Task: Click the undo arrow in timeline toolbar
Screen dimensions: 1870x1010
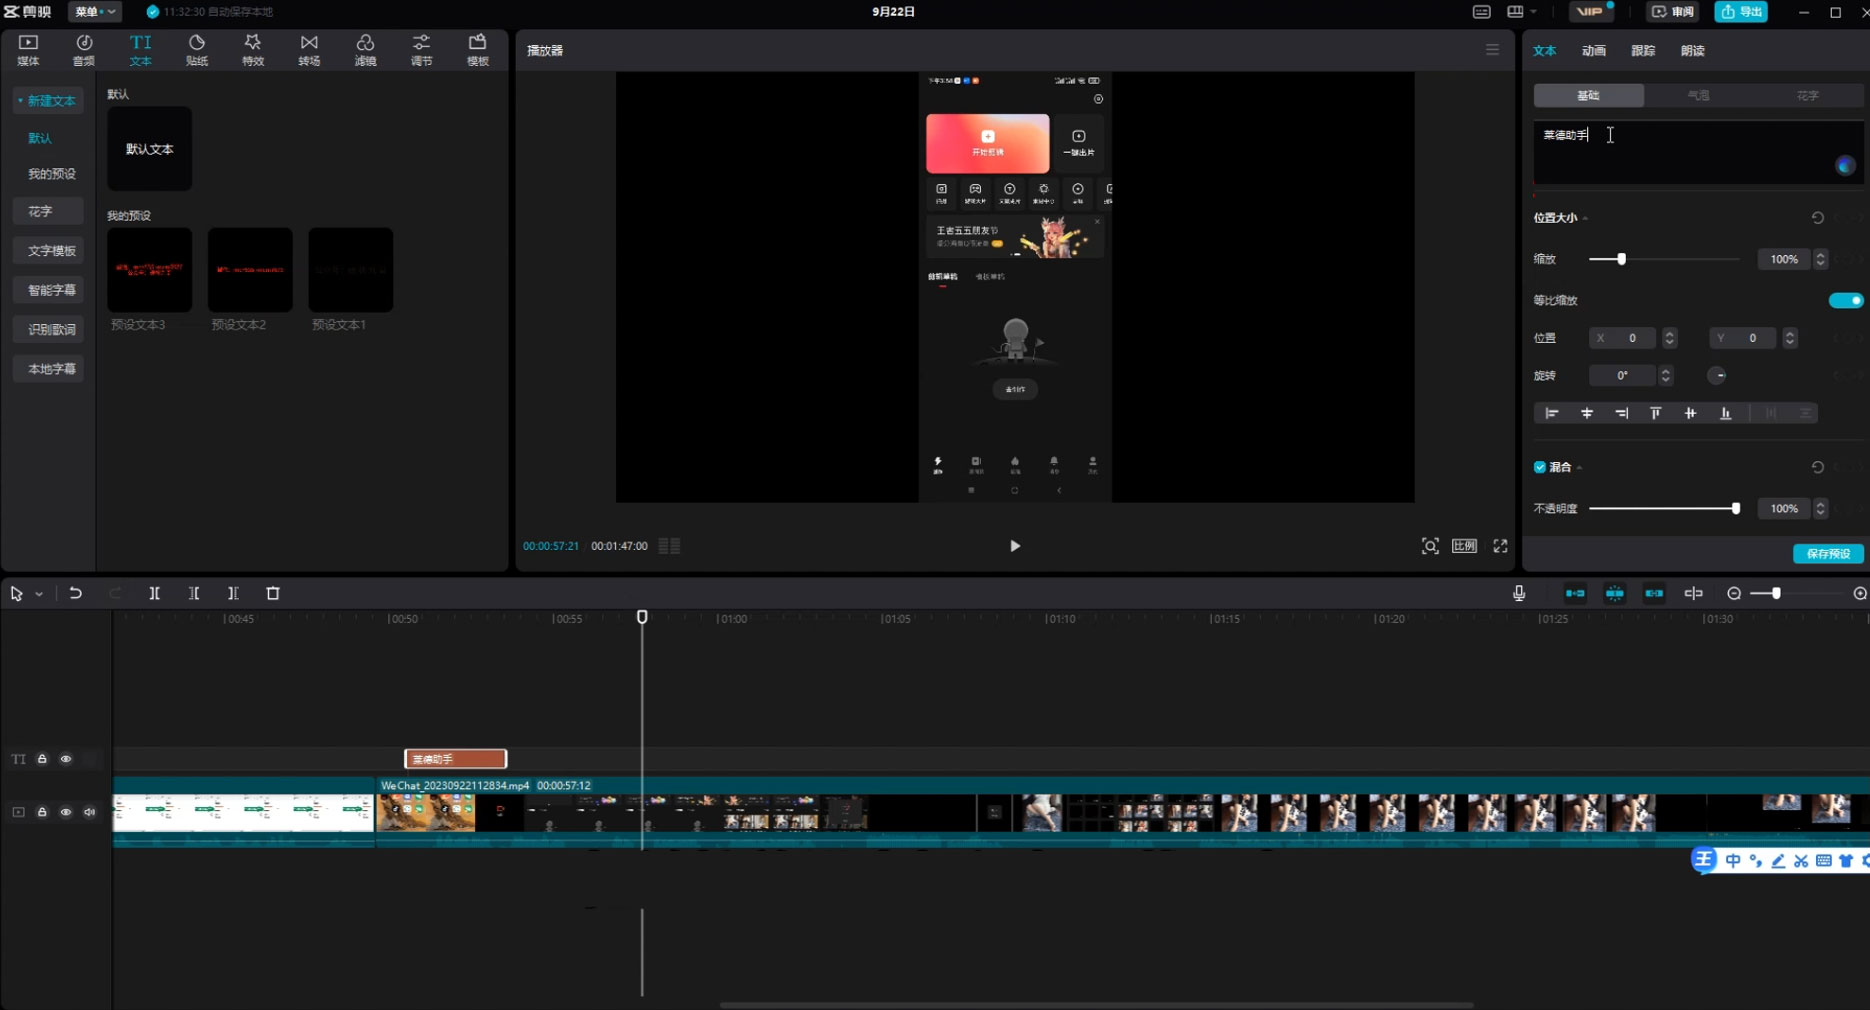Action: coord(76,593)
